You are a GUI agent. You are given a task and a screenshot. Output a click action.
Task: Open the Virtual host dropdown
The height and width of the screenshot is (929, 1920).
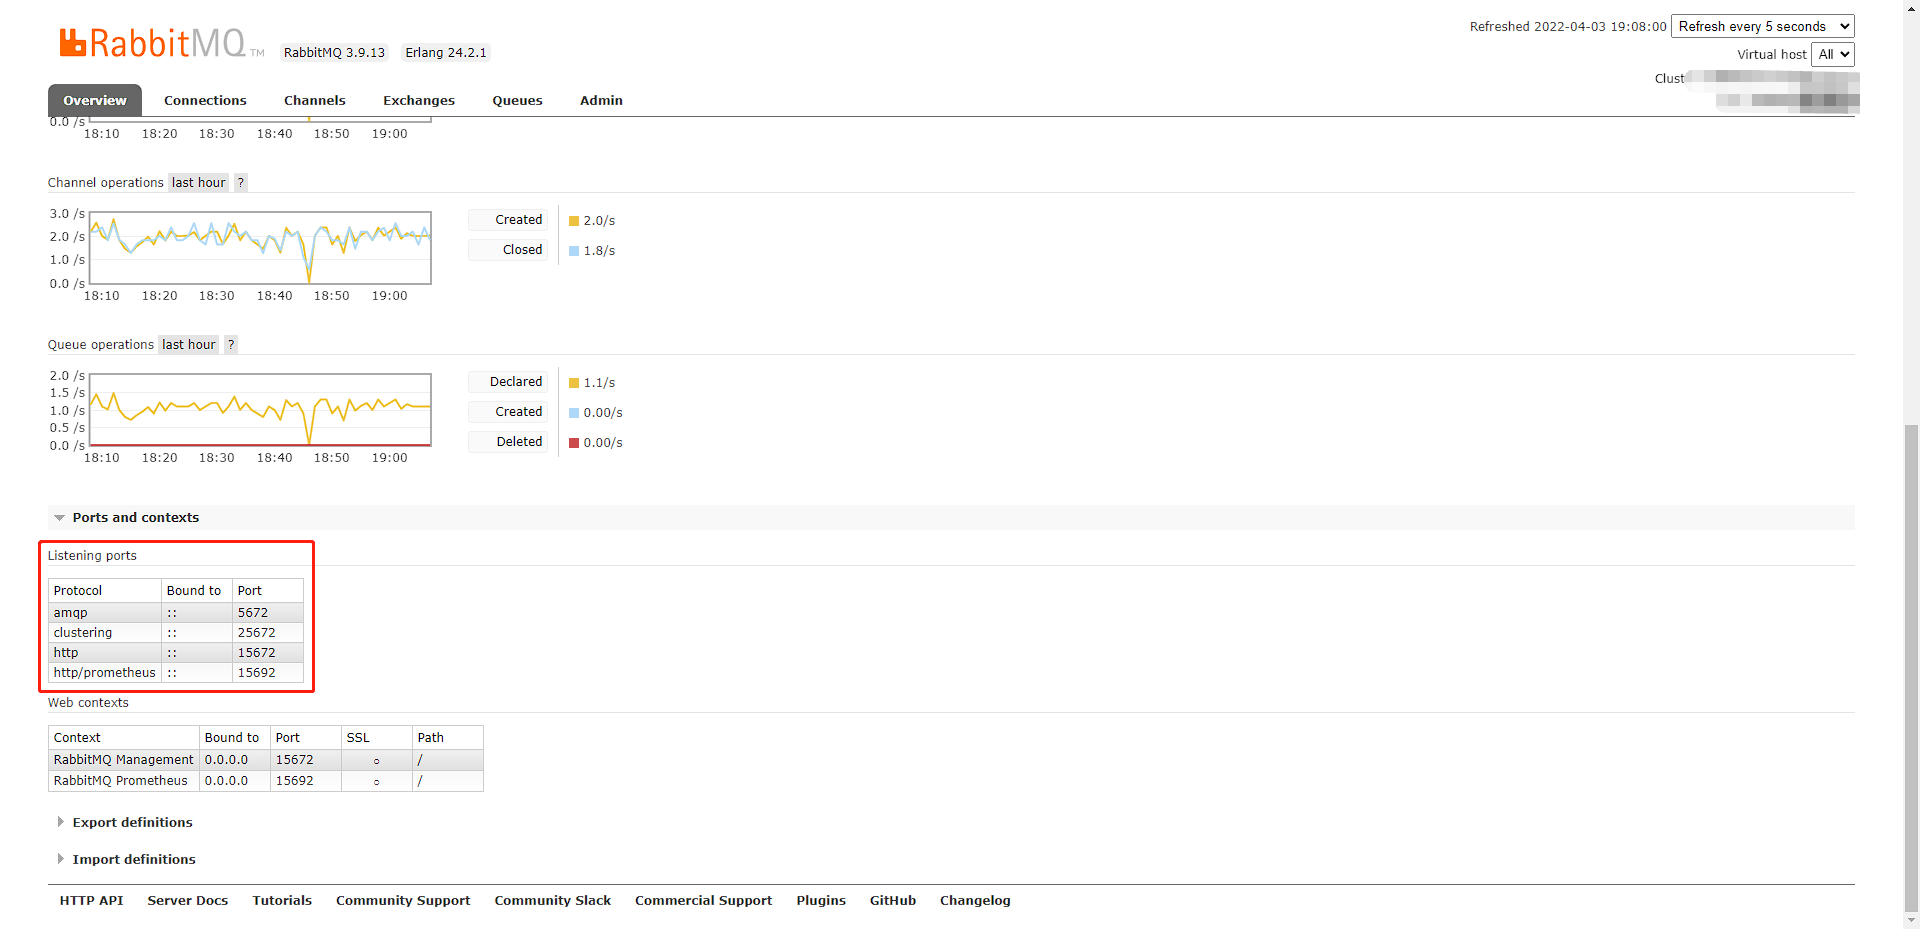pyautogui.click(x=1833, y=54)
